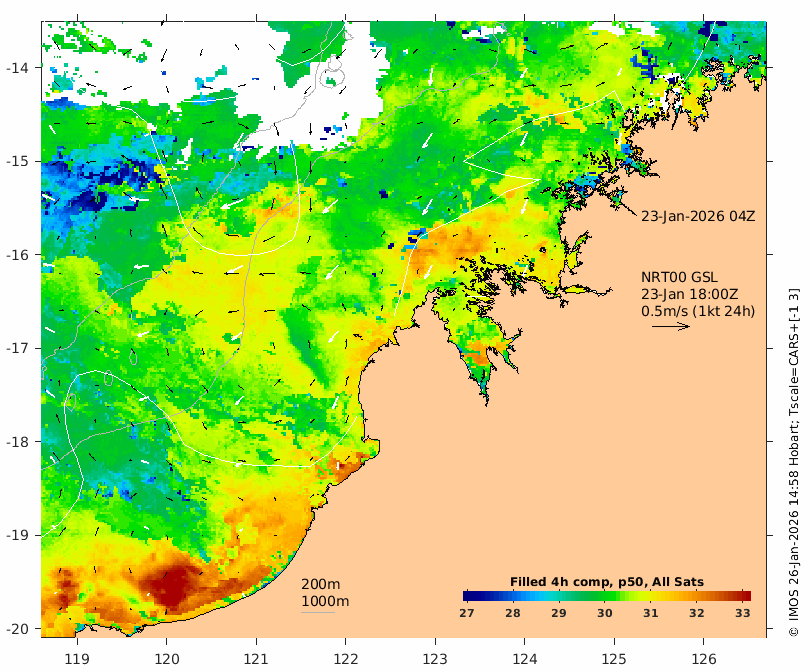The image size is (810, 672).
Task: Click the vertical IMOS copyright text on the right
Action: pos(795,463)
